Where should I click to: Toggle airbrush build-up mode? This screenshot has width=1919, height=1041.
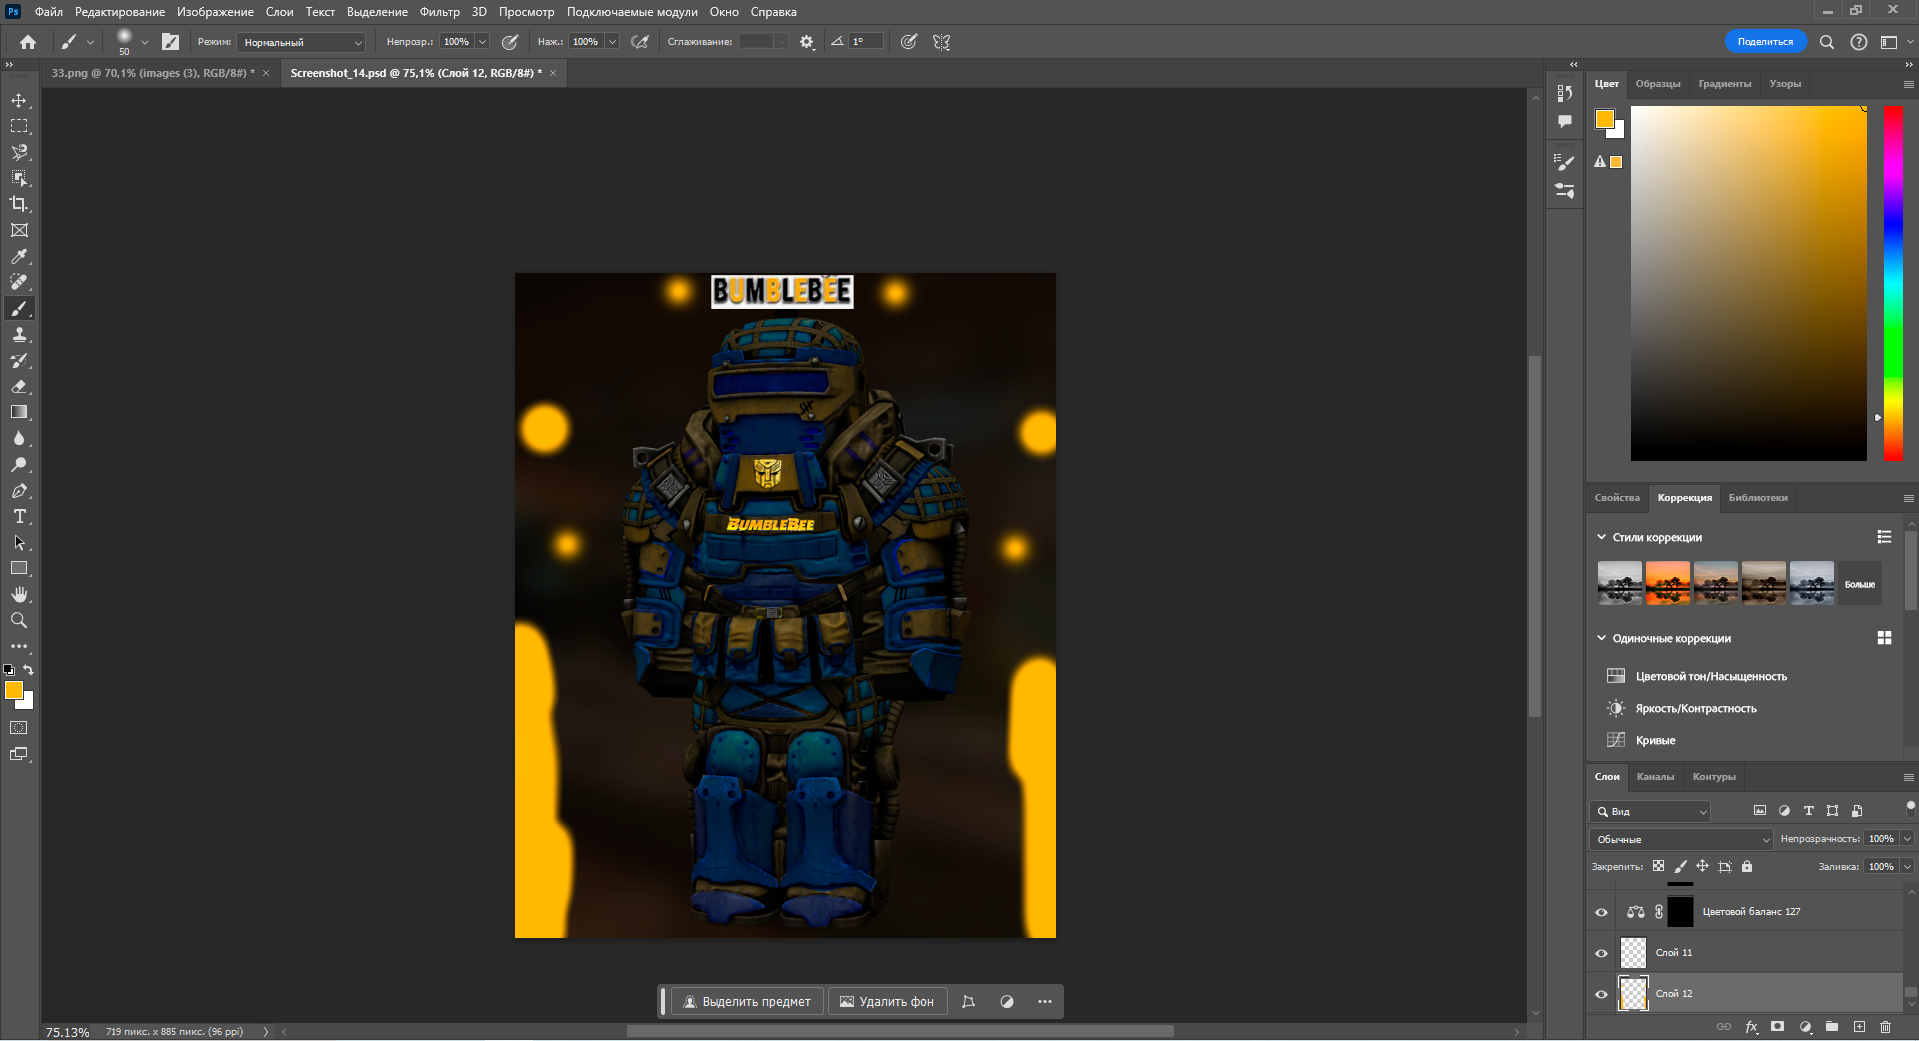tap(640, 42)
